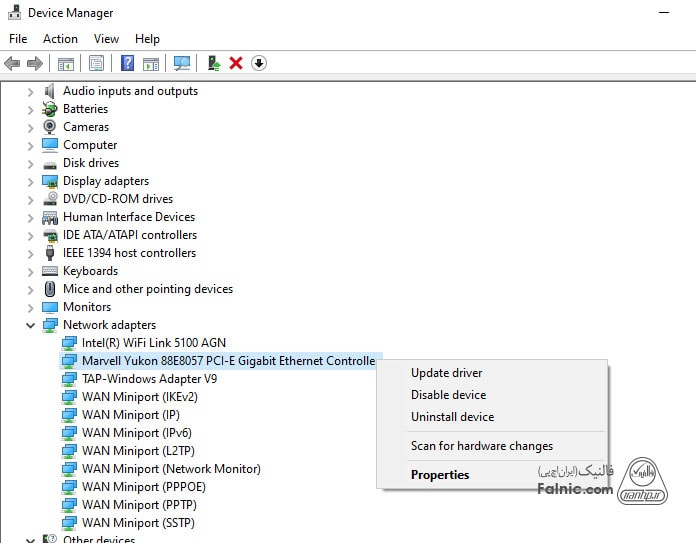Select Intel(R) WiFi Link 5100 AGN adapter

point(153,343)
